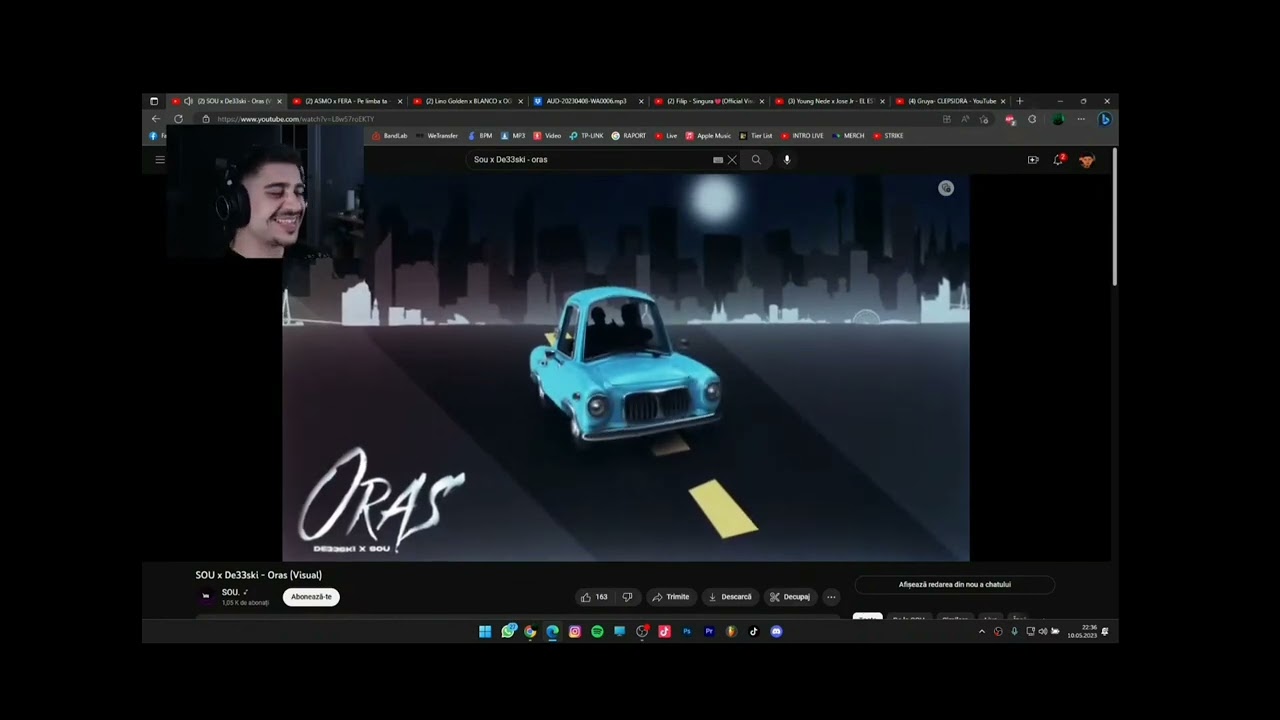
Task: Switch to the ASMO x FERA tab
Action: point(347,101)
